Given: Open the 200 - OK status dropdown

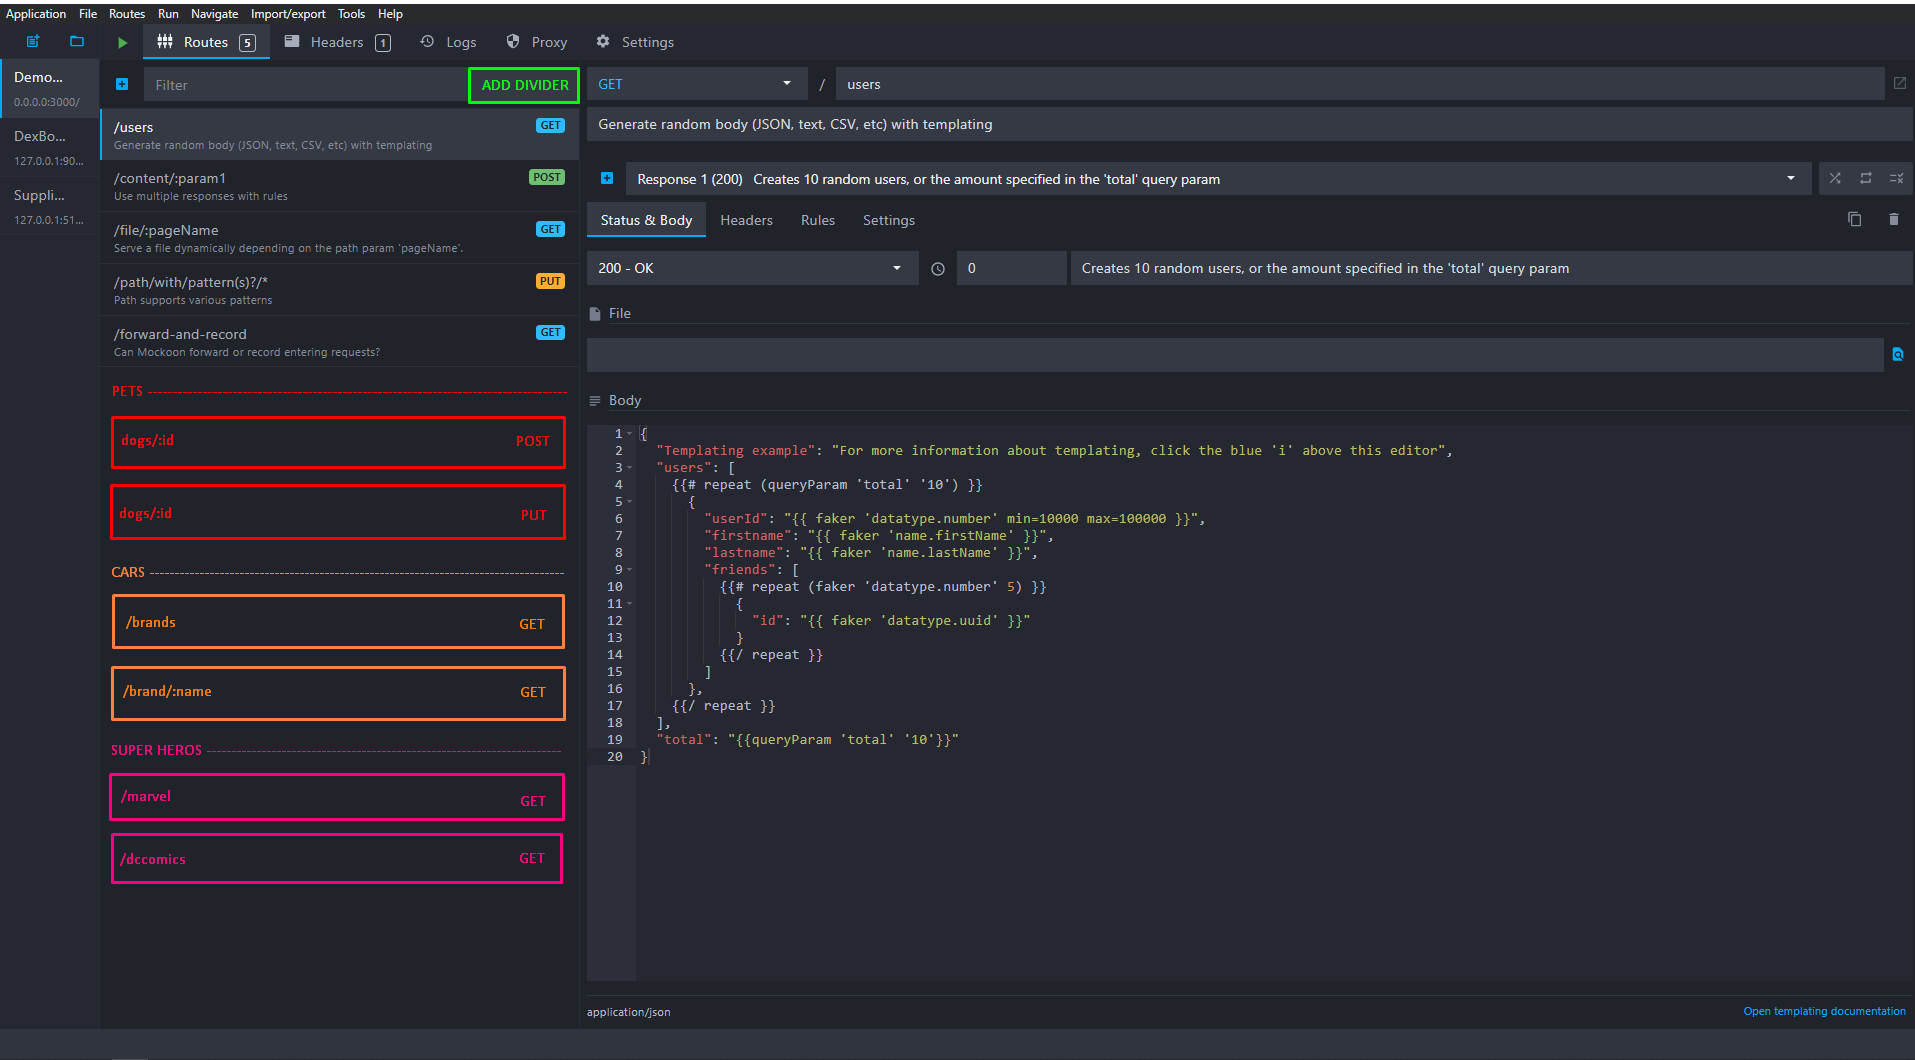Looking at the screenshot, I should click(x=752, y=268).
